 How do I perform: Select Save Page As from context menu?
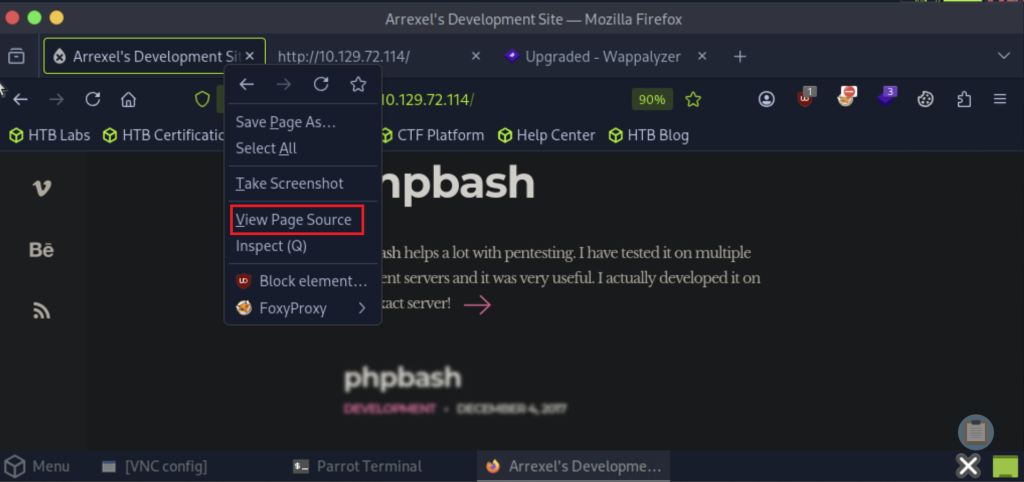click(303, 122)
